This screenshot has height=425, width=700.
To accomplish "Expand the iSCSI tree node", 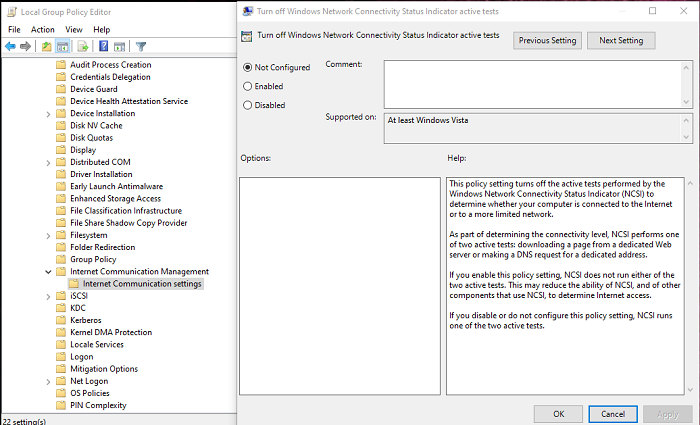I will (49, 296).
